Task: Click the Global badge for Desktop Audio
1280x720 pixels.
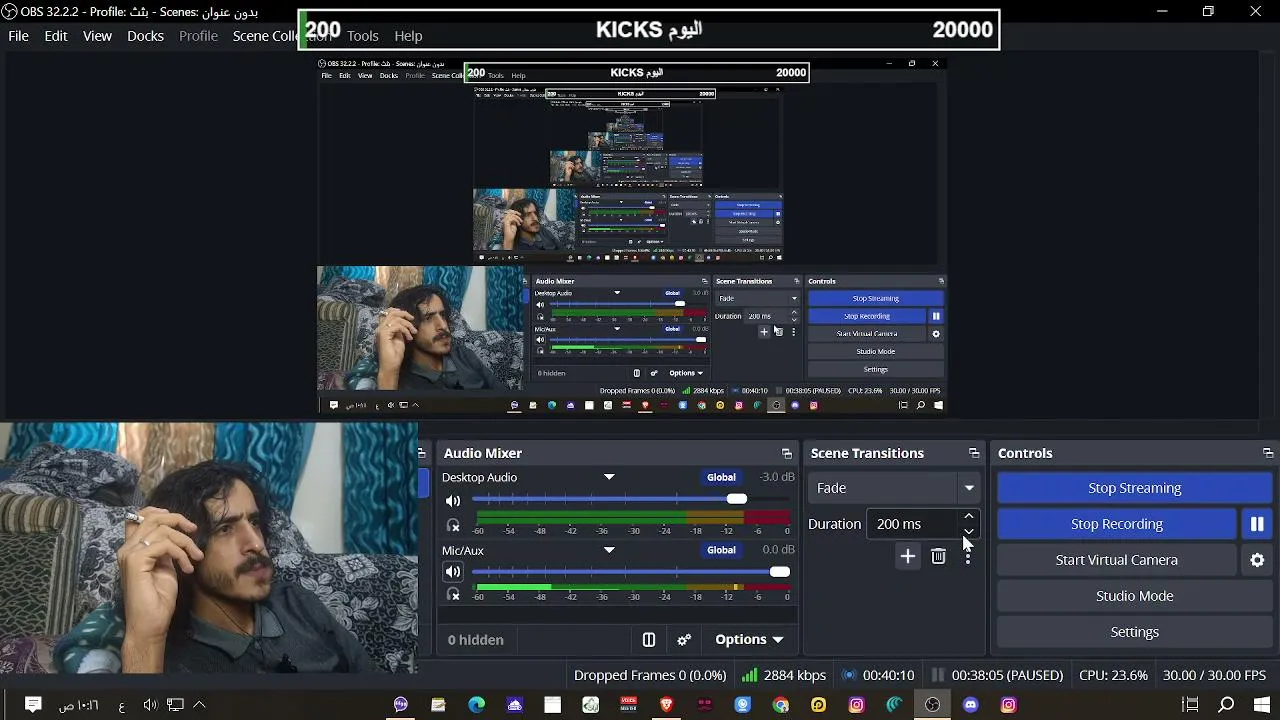Action: (721, 477)
